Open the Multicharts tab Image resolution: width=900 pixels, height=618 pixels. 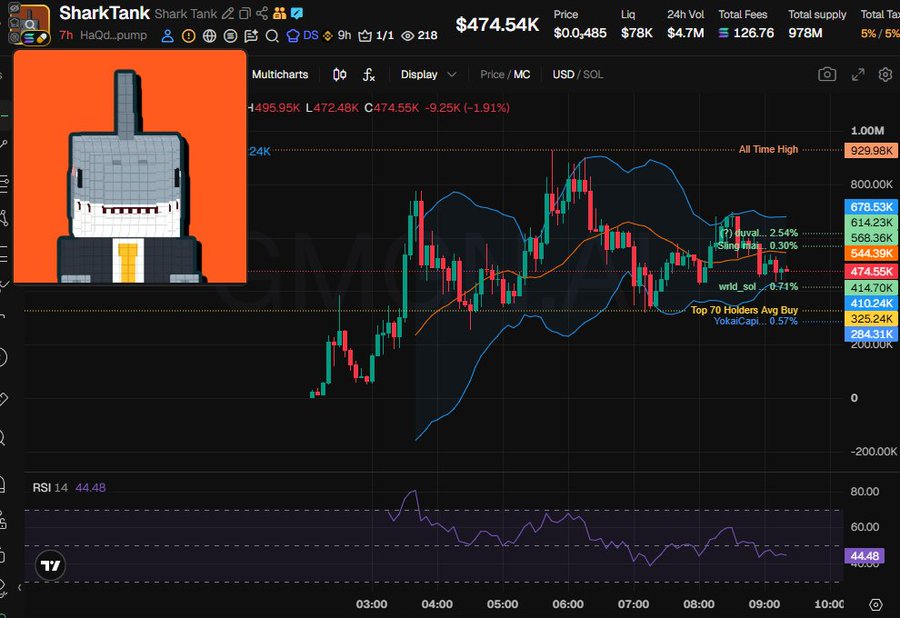coord(280,75)
